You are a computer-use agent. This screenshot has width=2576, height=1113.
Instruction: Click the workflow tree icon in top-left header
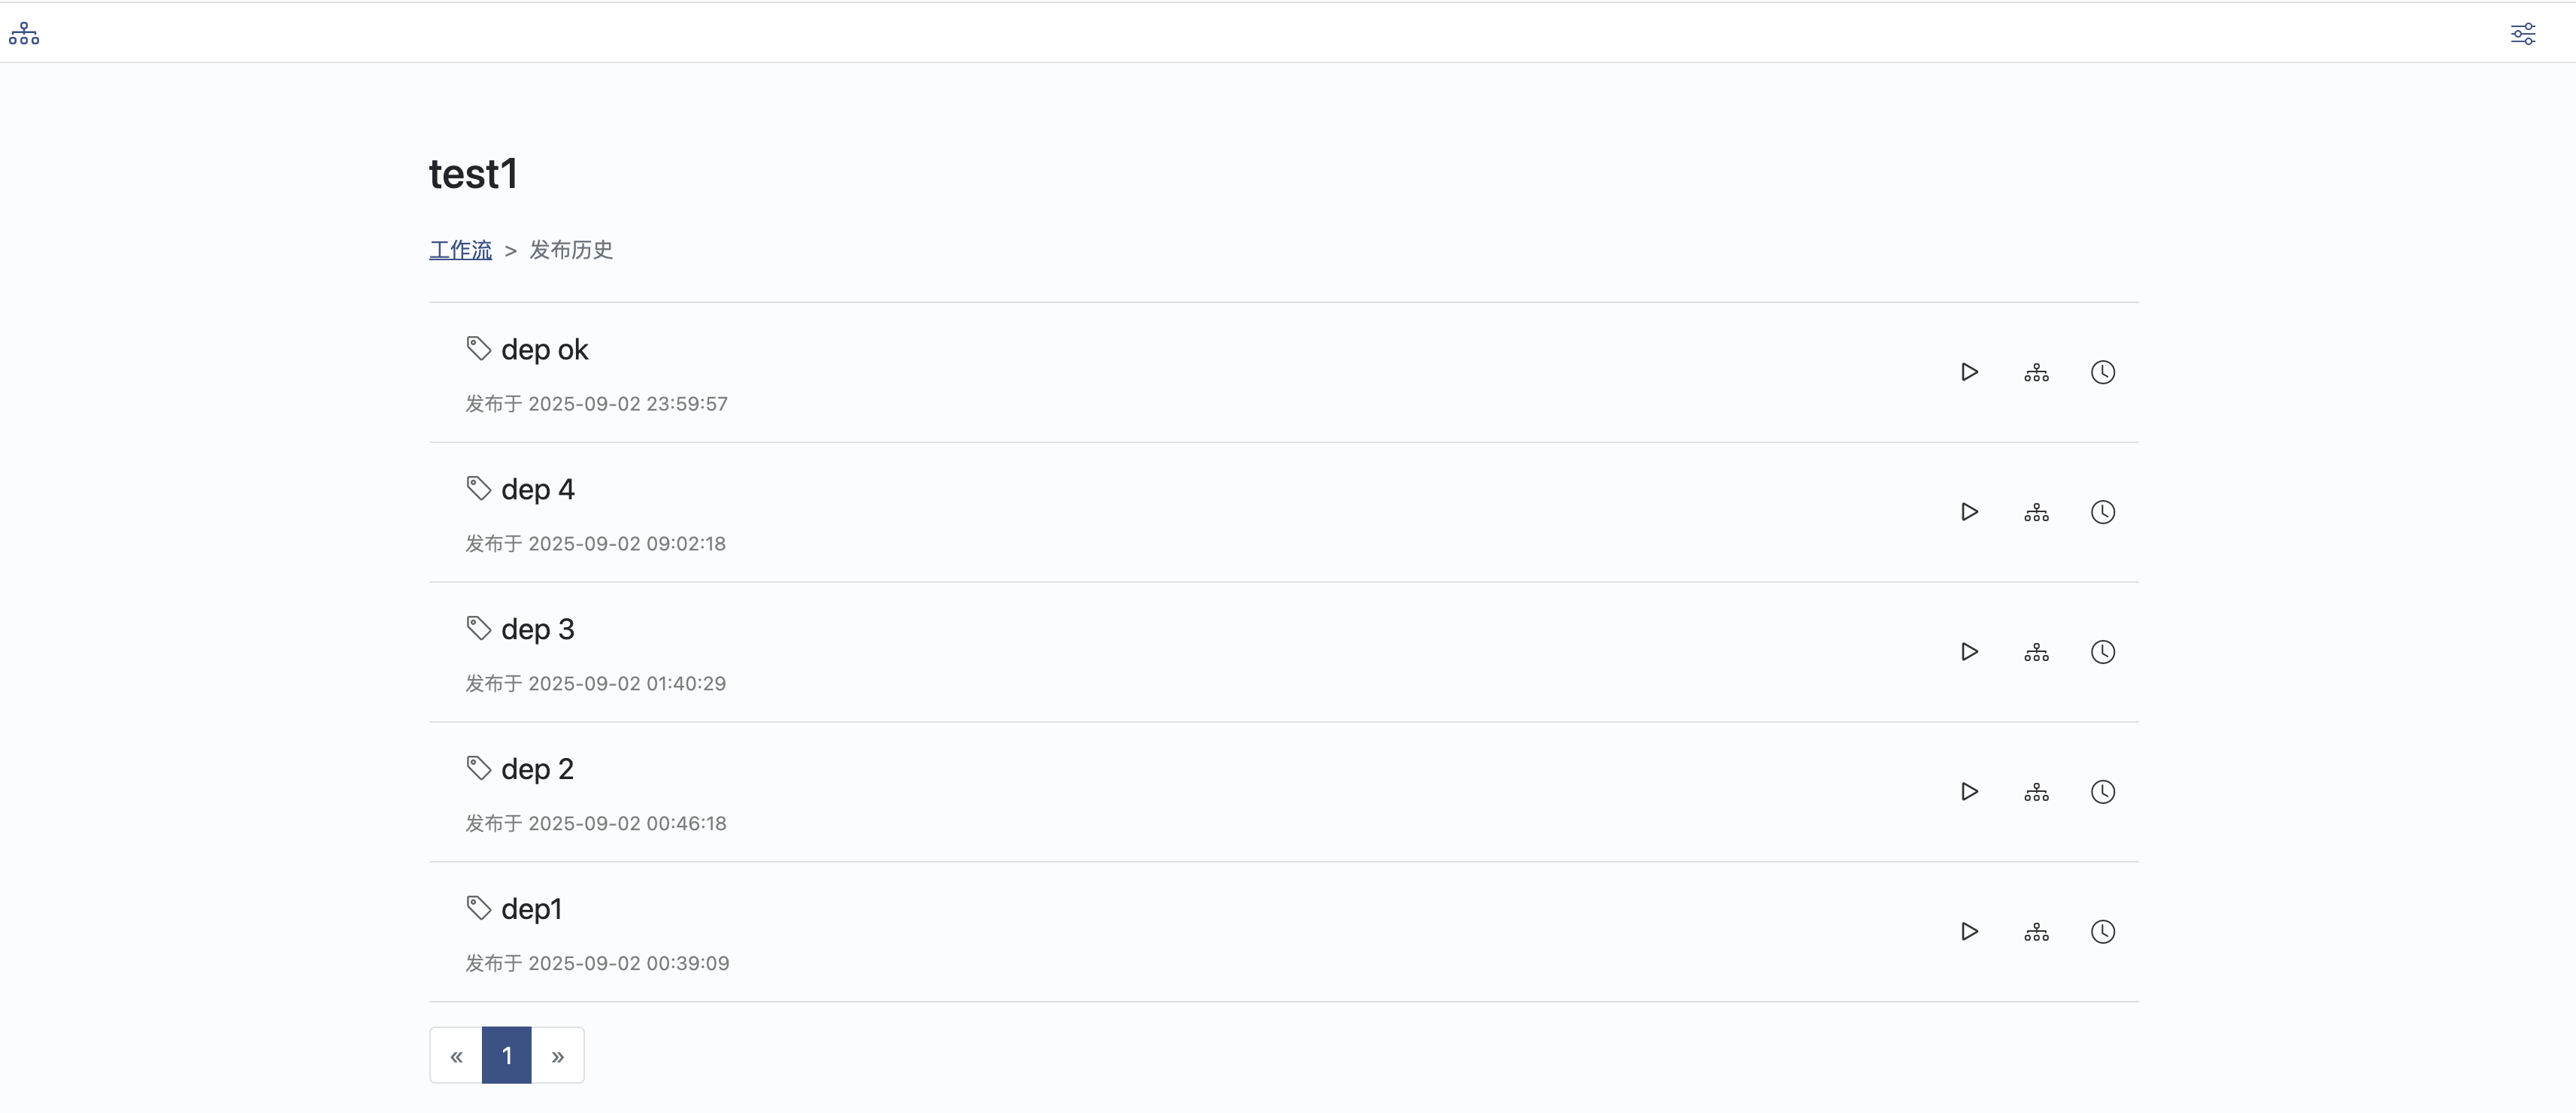24,34
